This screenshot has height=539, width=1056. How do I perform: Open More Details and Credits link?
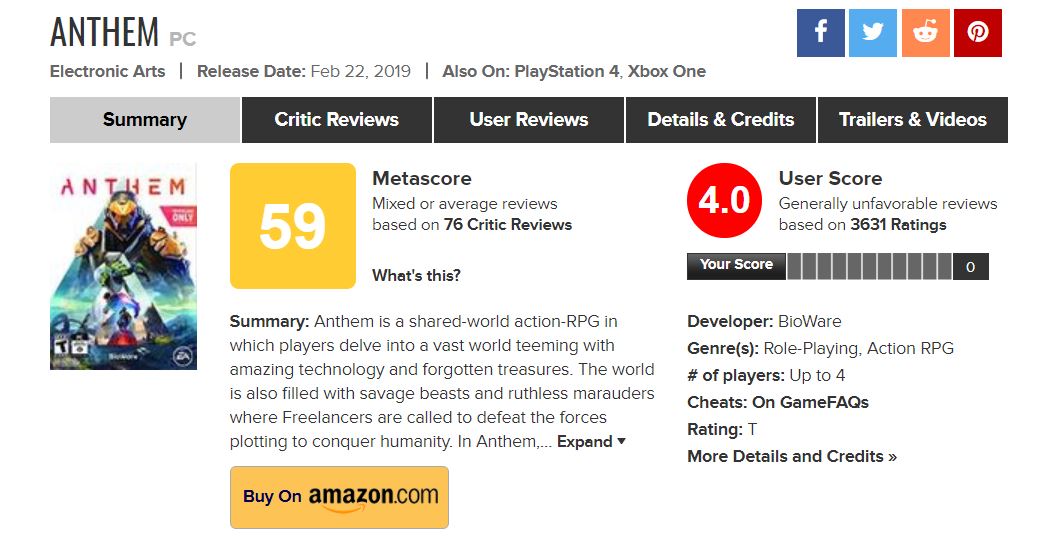pos(791,456)
